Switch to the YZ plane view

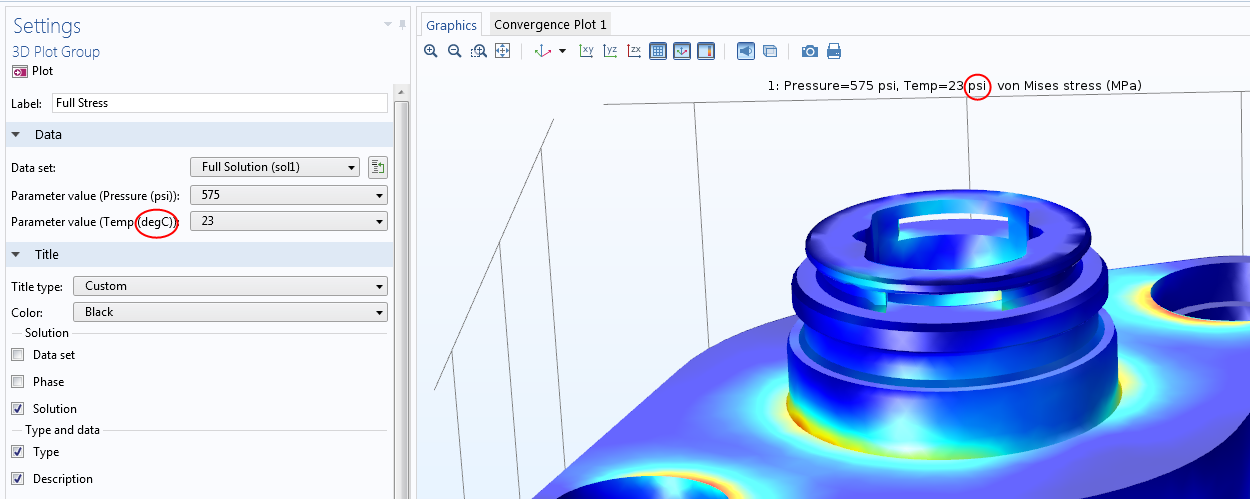point(610,51)
